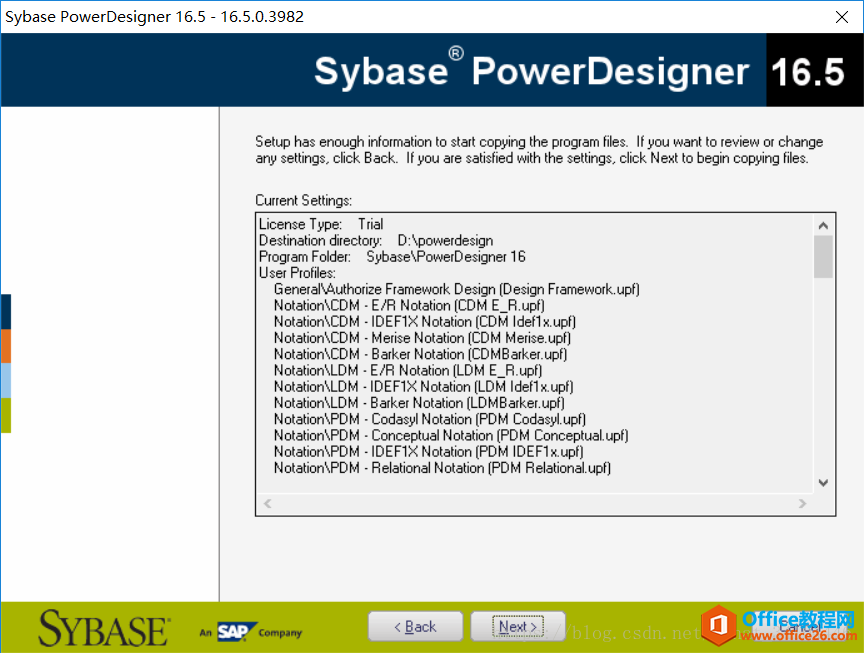
Task: Click the 16.5 version badge in the header
Action: click(x=808, y=71)
